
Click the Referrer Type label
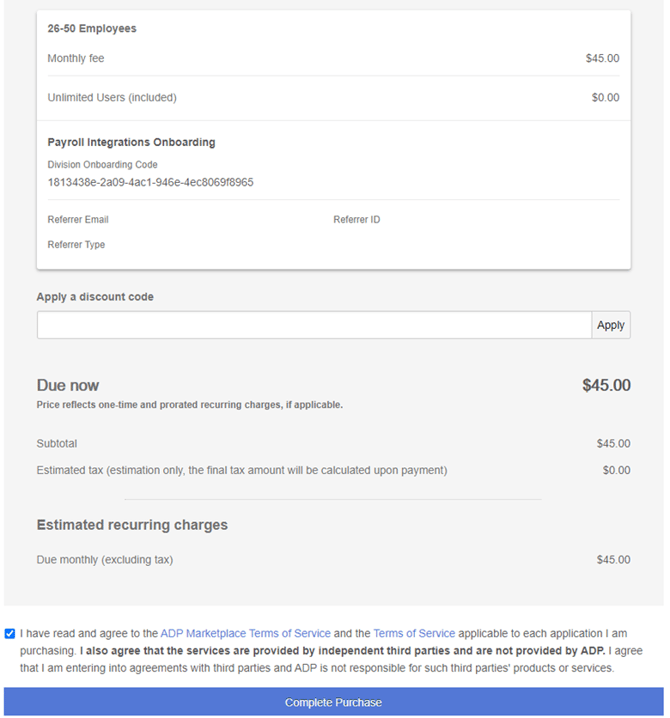(76, 244)
